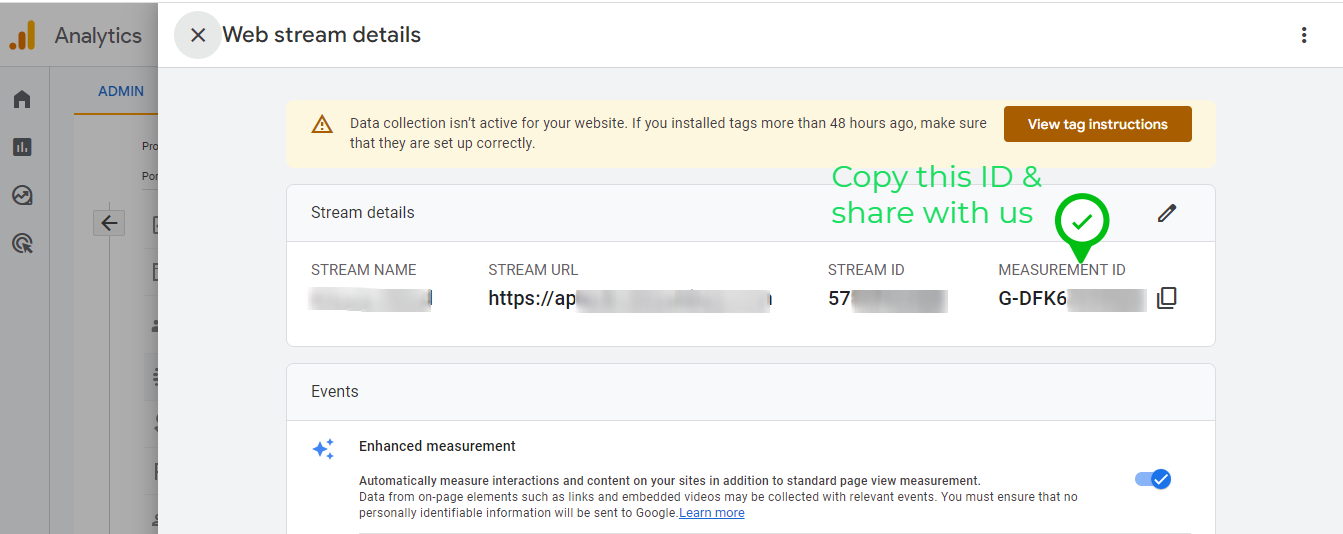Click the Google Analytics logo
The width and height of the screenshot is (1343, 534).
point(22,35)
